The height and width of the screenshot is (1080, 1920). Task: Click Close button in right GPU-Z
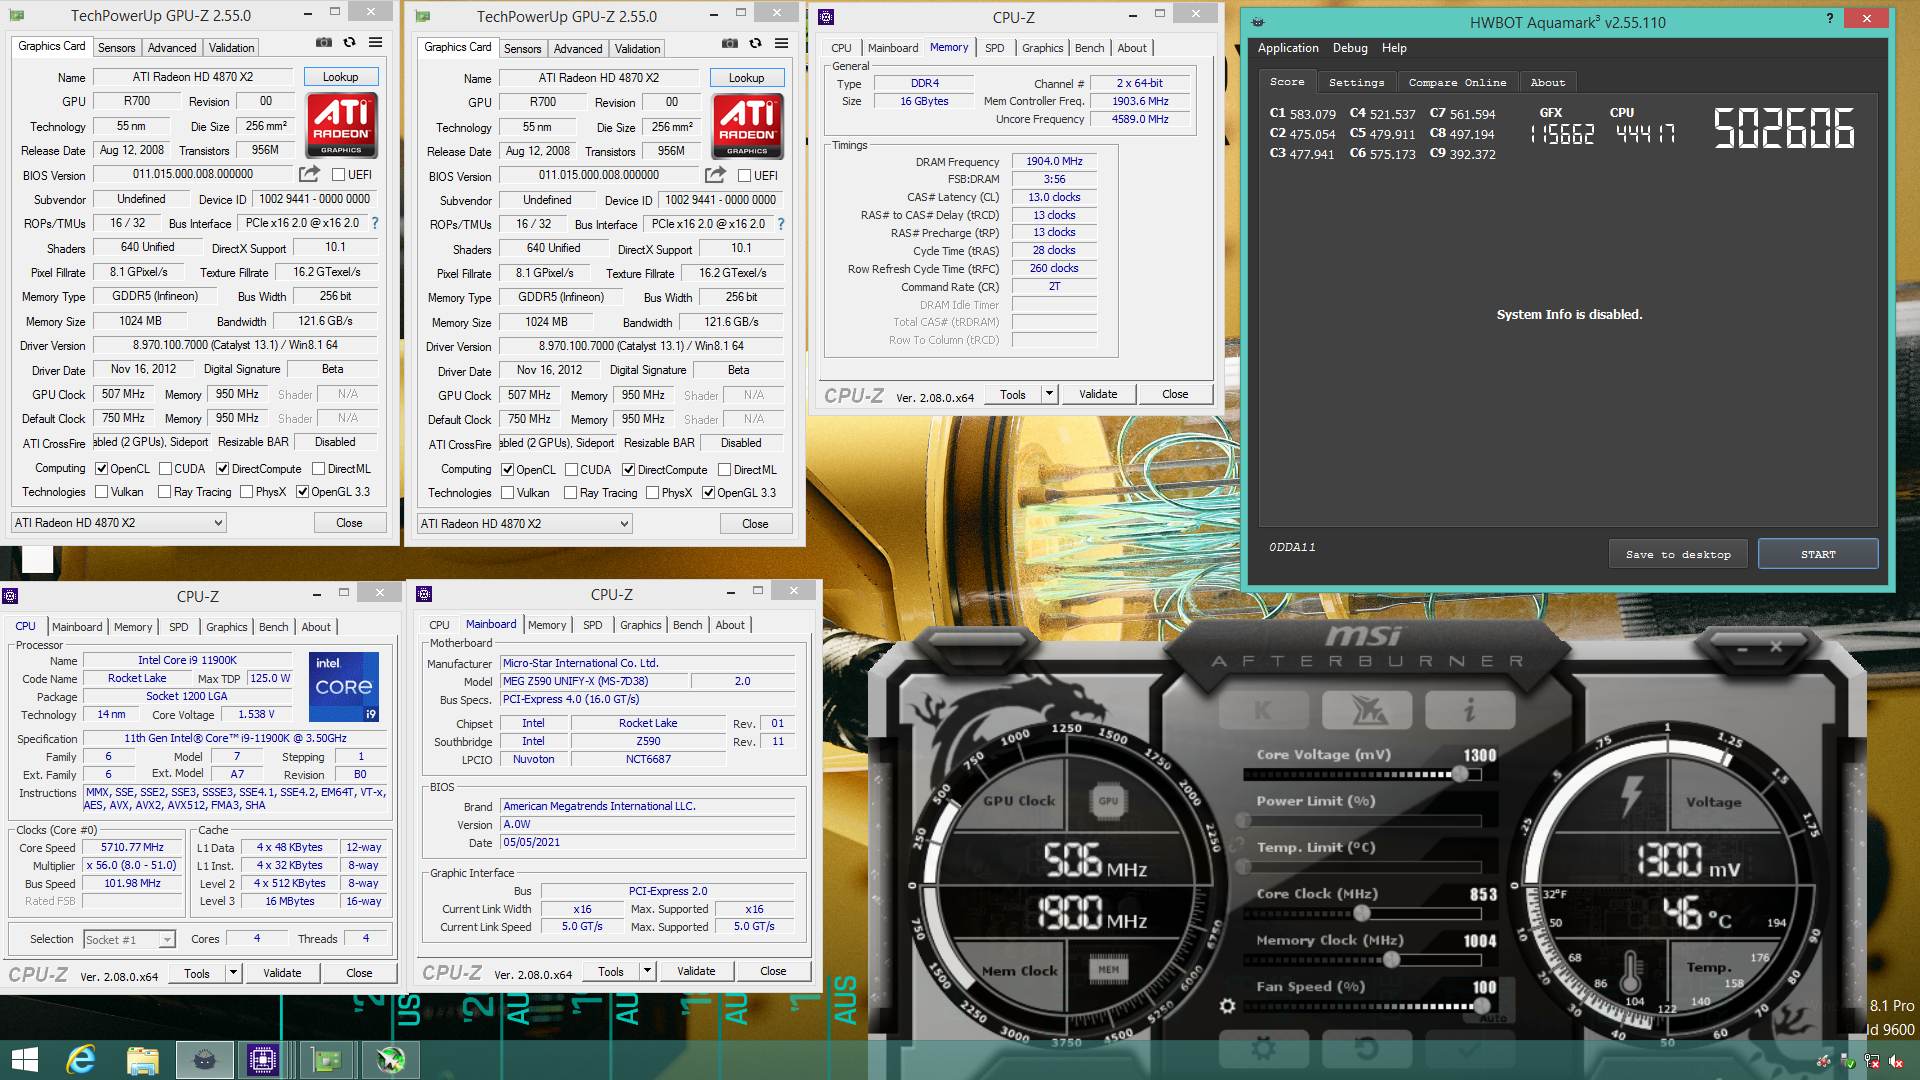(755, 524)
